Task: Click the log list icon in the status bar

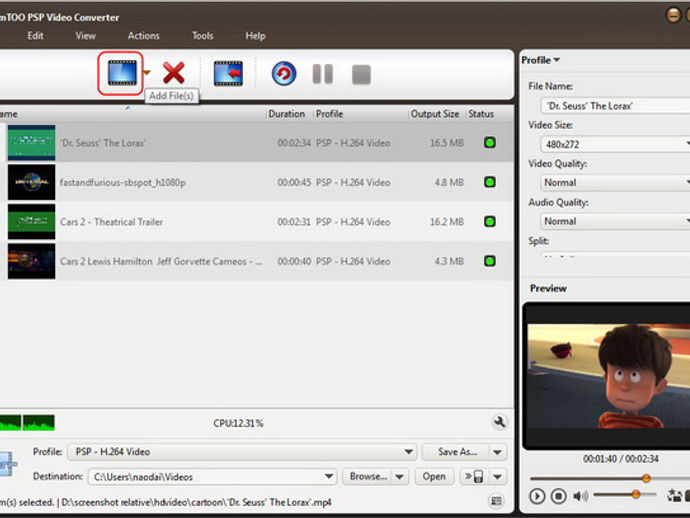Action: [496, 501]
